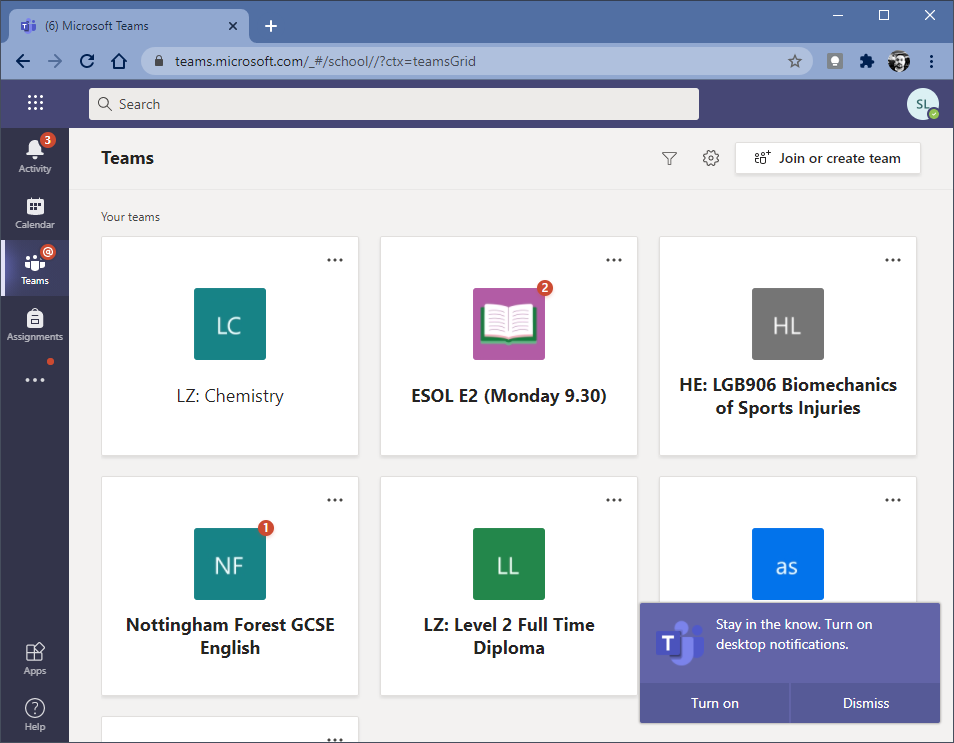Dismiss the notifications prompt
Image resolution: width=954 pixels, height=743 pixels.
click(x=865, y=703)
